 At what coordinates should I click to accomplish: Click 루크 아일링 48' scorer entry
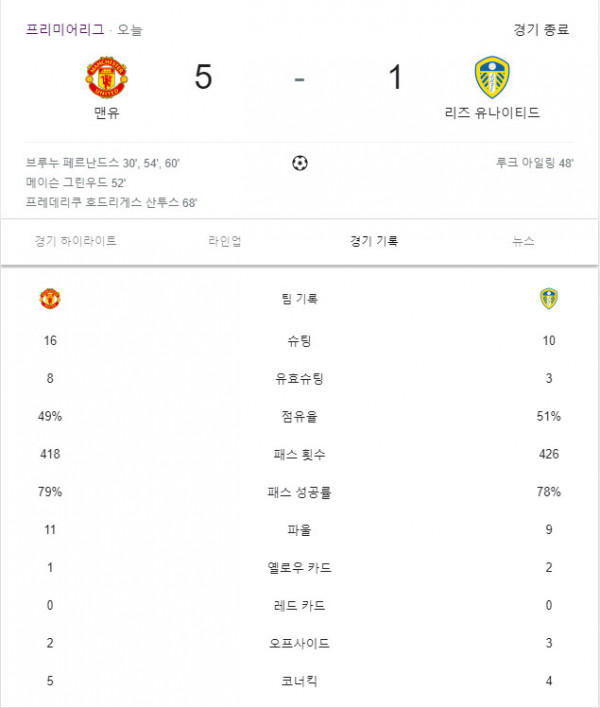click(535, 163)
